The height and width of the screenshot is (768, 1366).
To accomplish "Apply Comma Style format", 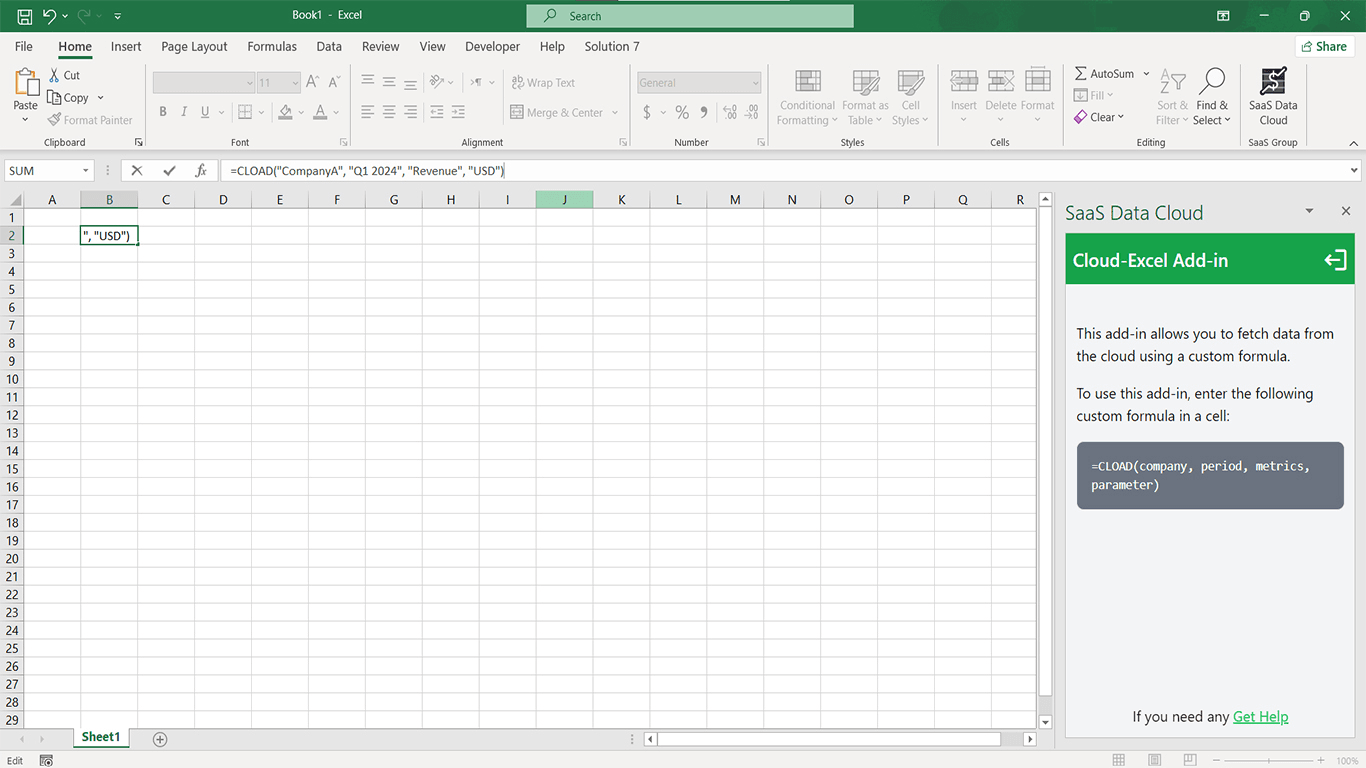I will pyautogui.click(x=704, y=112).
